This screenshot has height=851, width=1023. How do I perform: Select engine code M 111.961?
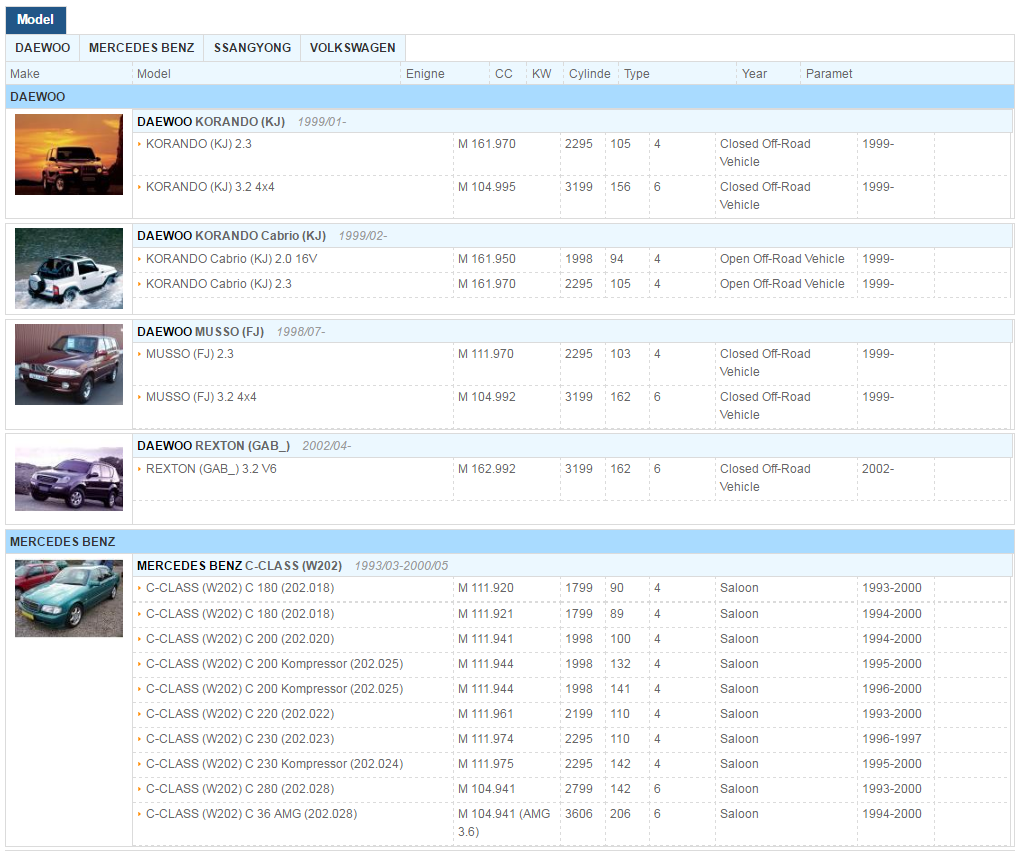(x=486, y=714)
